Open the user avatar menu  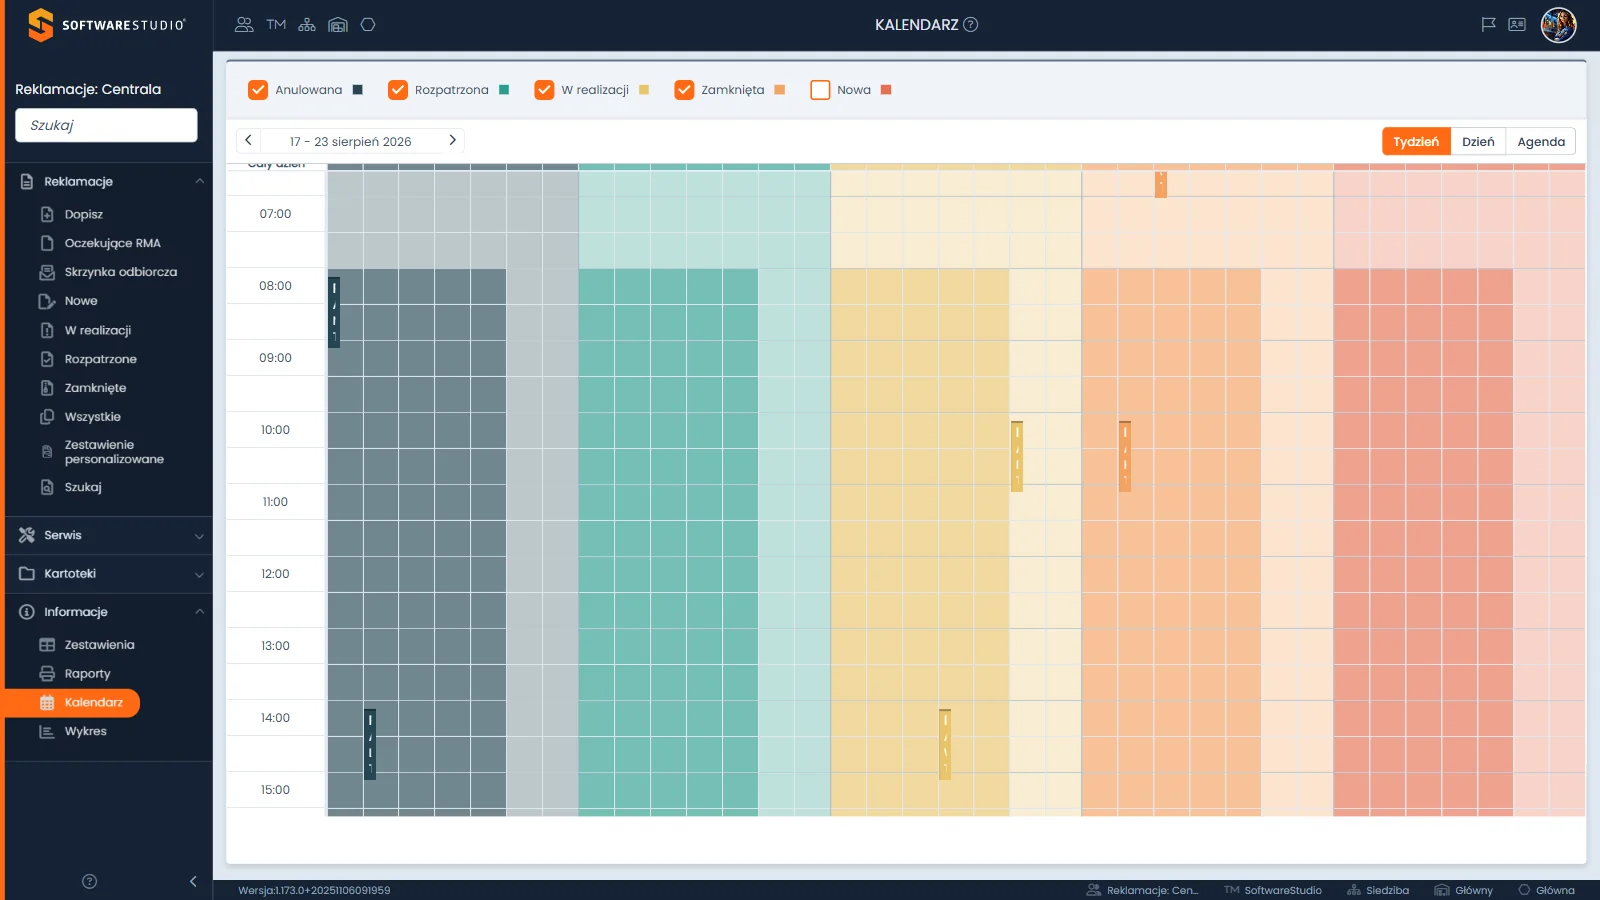click(x=1558, y=25)
